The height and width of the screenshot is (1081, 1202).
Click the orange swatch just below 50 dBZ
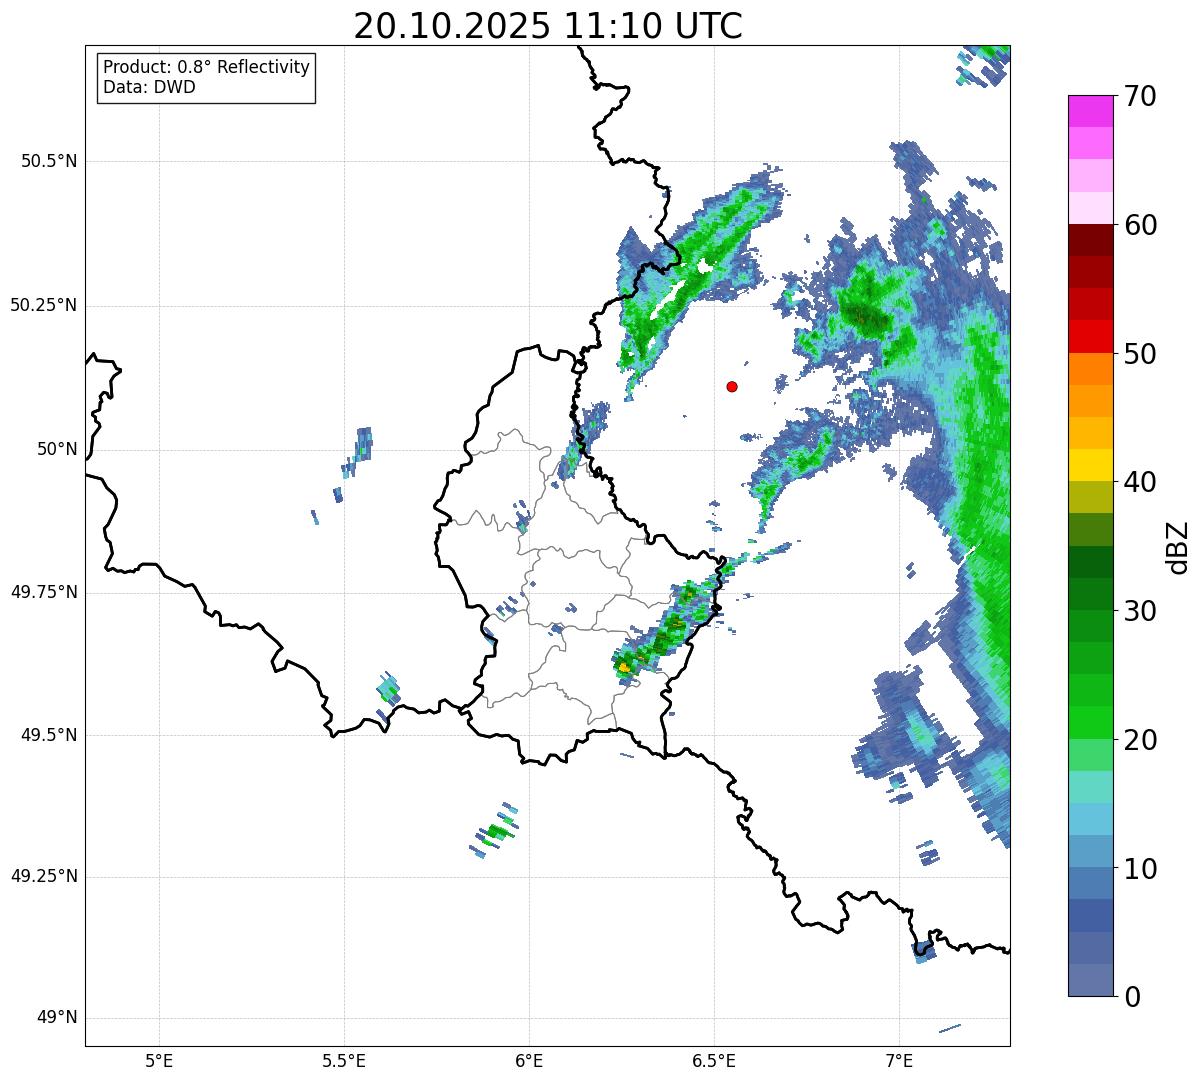pos(1090,368)
